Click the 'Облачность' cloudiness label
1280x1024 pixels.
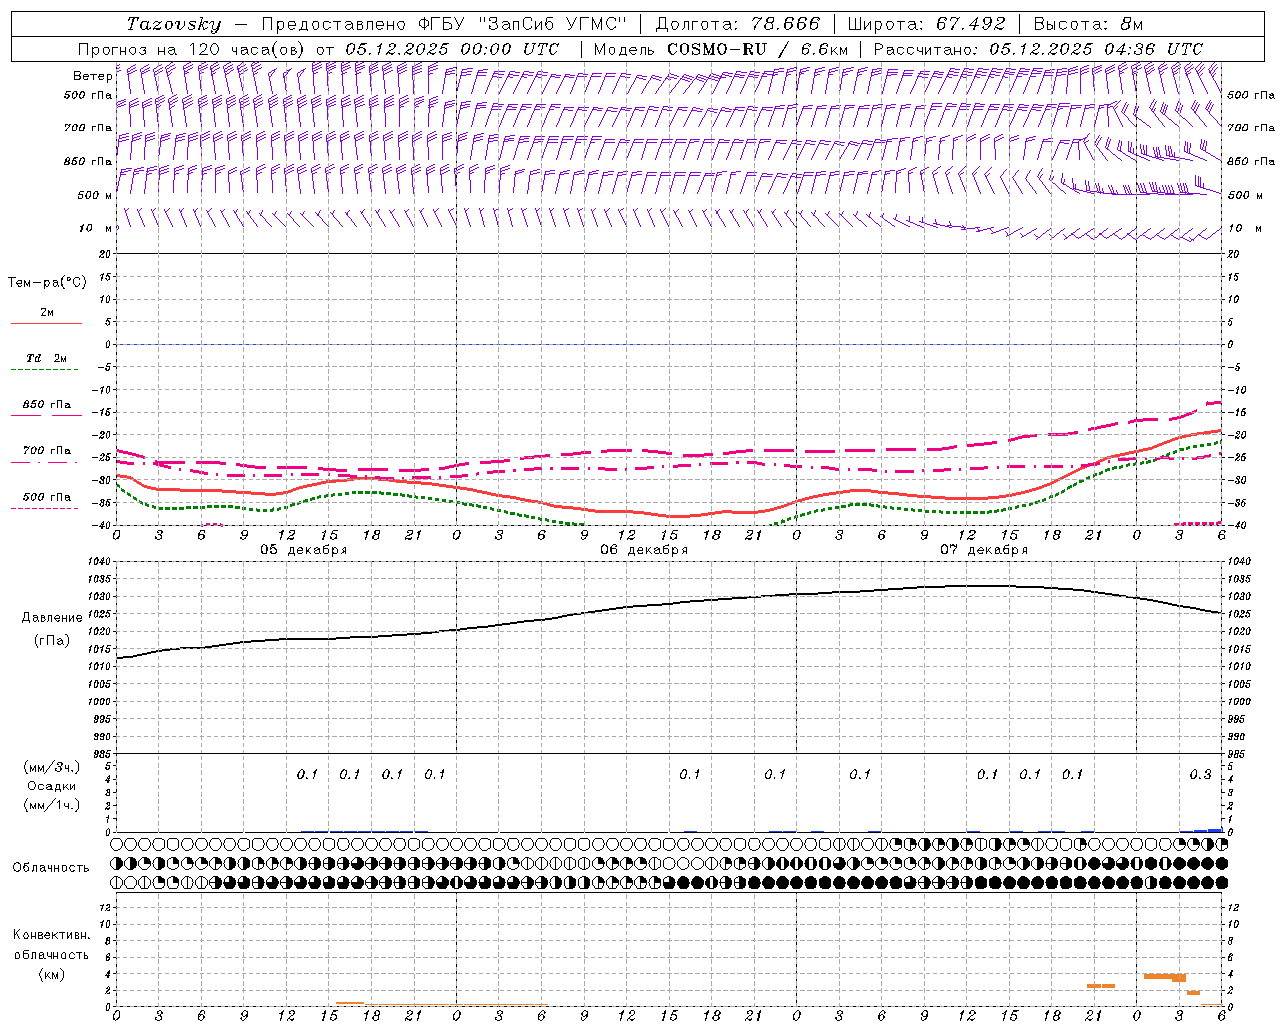51,868
